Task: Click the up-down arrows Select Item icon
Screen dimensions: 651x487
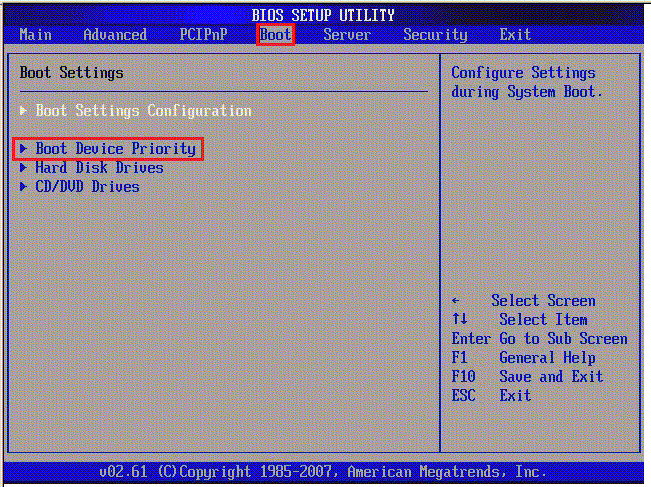Action: [x=459, y=320]
